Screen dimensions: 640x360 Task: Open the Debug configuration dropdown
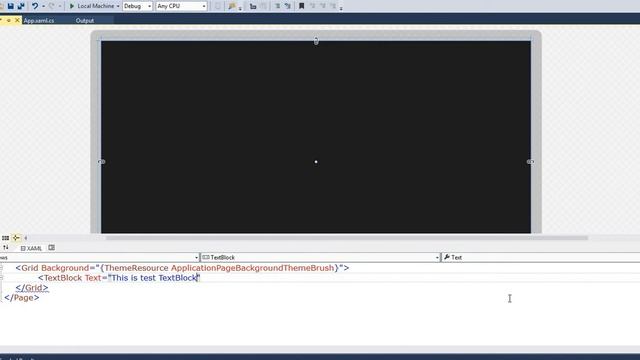coord(138,6)
